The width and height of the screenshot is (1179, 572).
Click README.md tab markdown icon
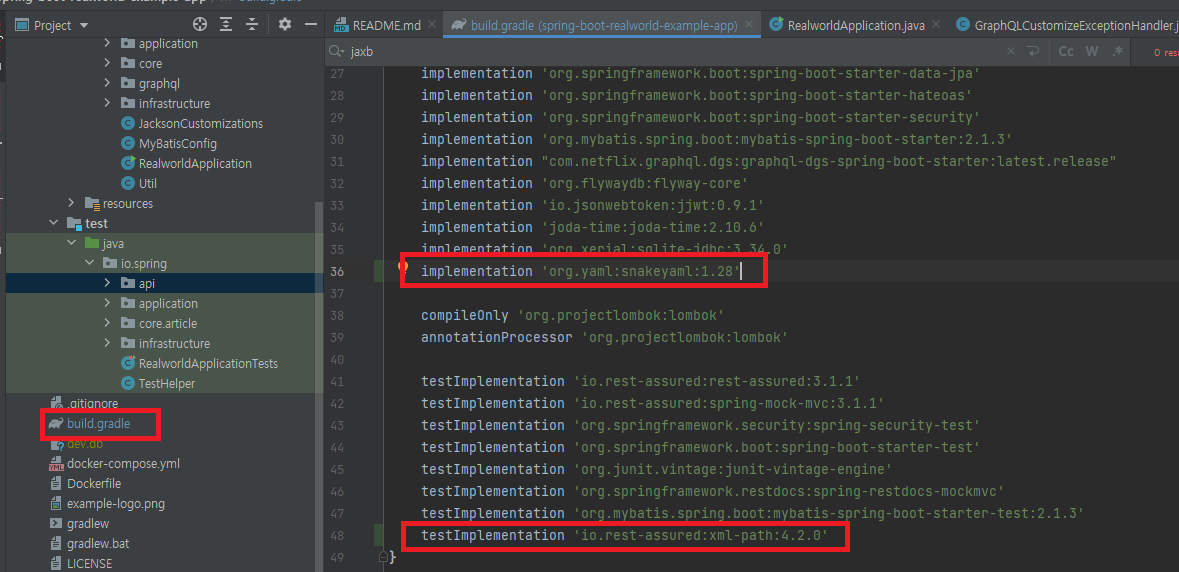pyautogui.click(x=341, y=25)
